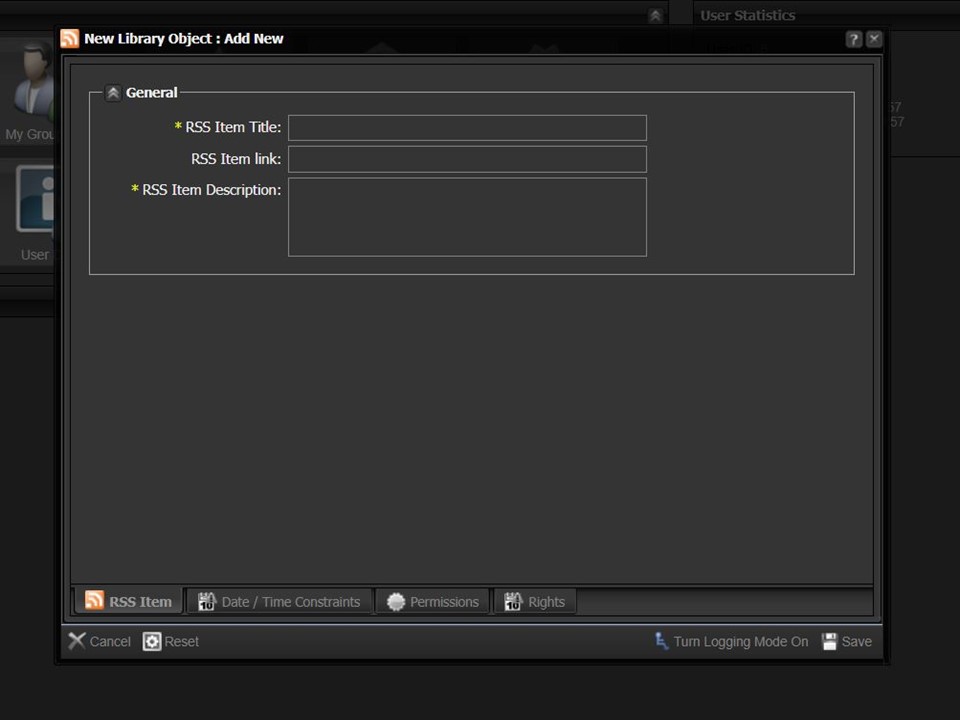Click the User Statistics heading
The width and height of the screenshot is (960, 720).
click(748, 15)
